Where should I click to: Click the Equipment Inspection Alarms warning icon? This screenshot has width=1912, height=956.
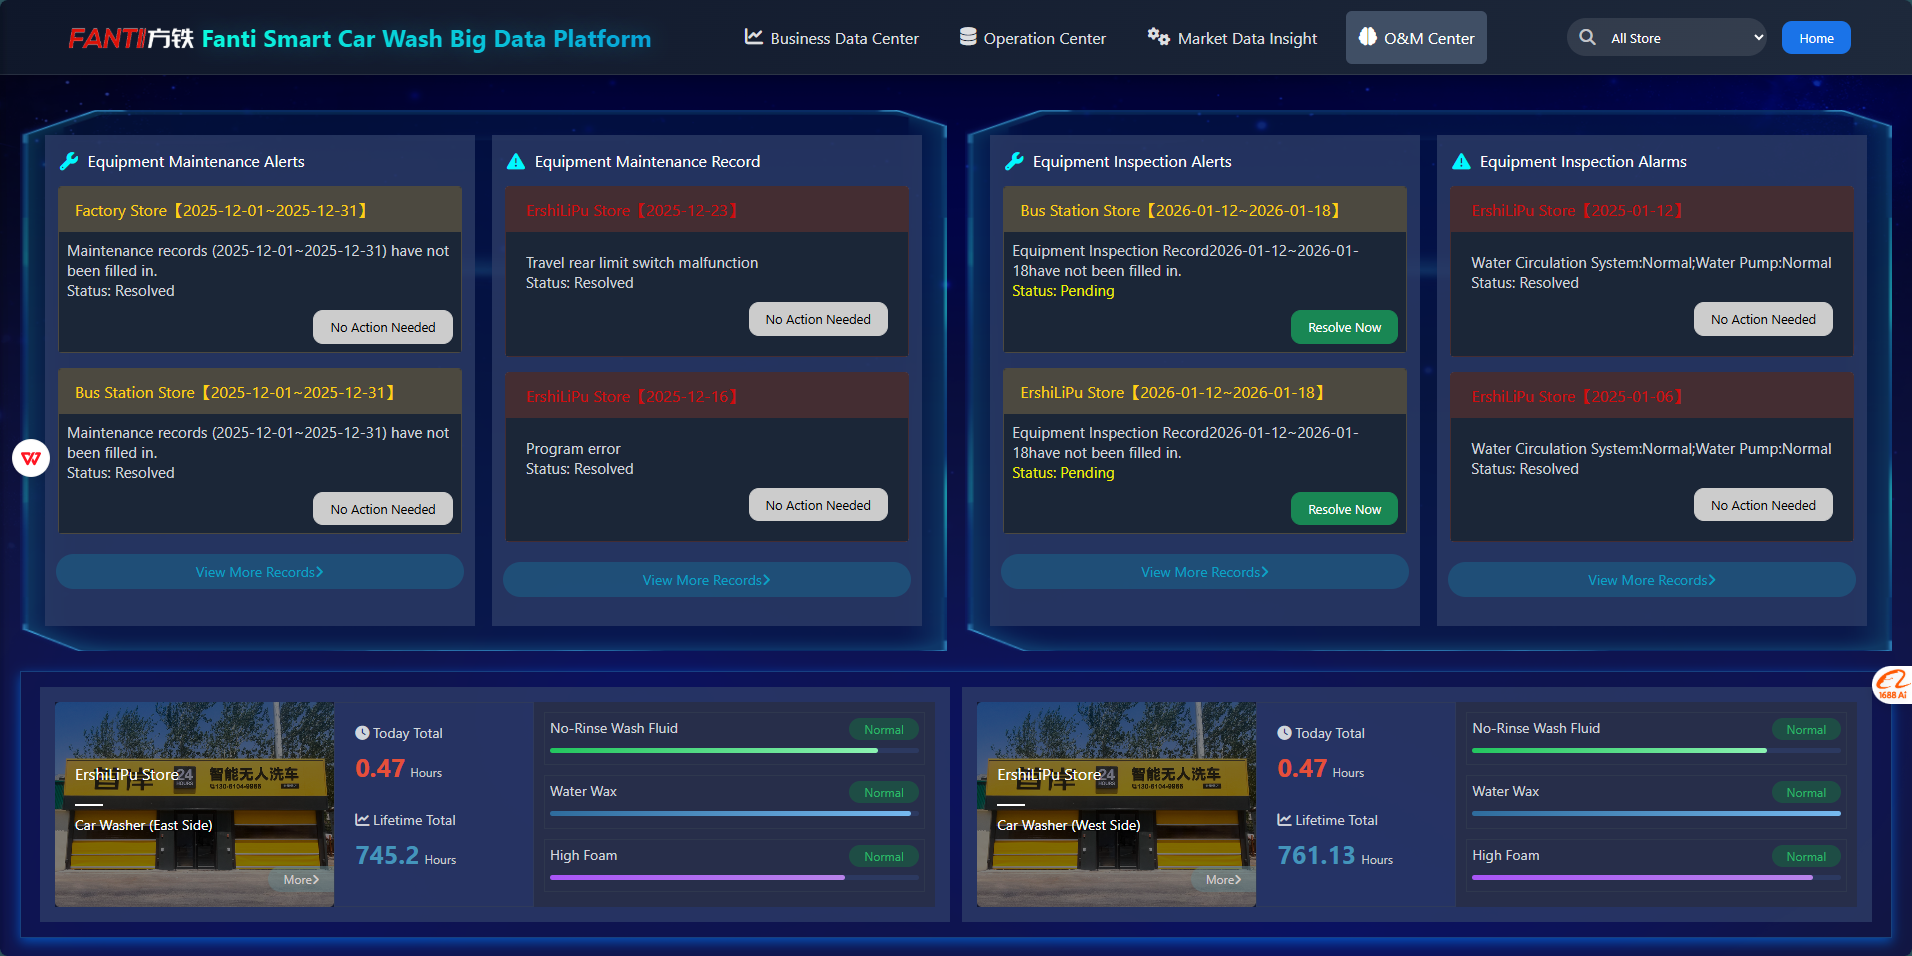pos(1461,162)
